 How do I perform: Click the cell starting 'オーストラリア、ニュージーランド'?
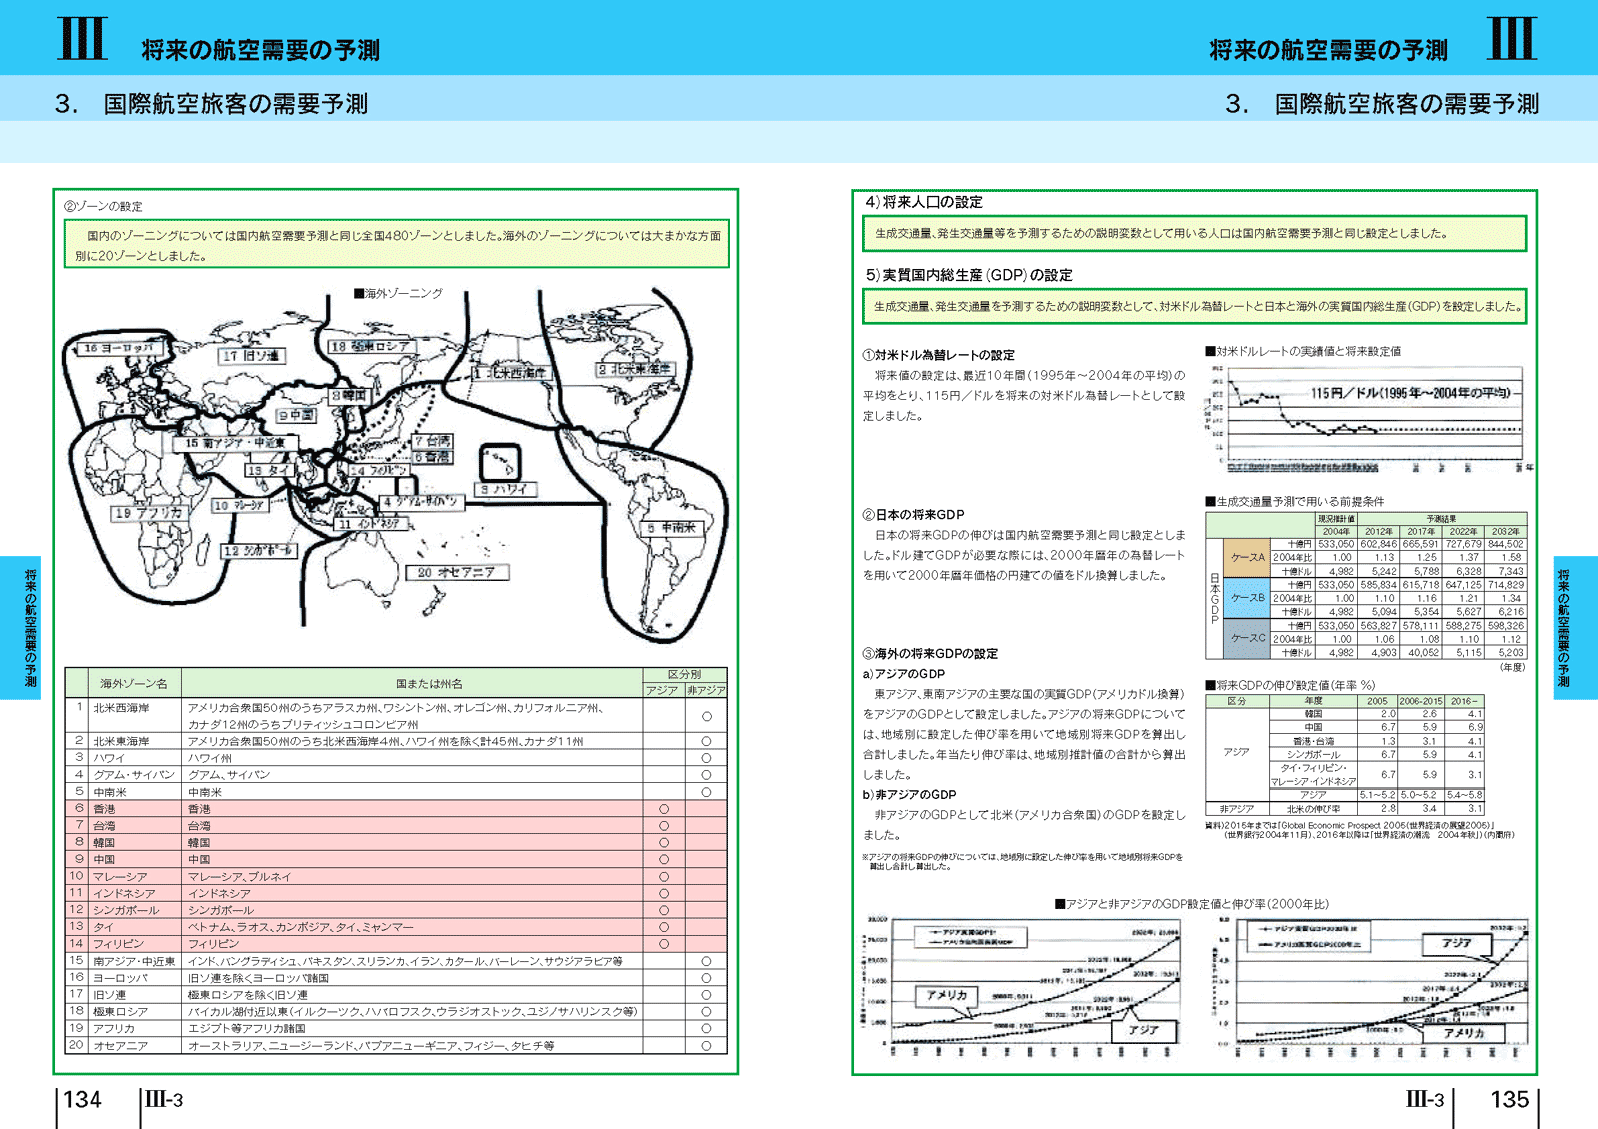tap(370, 1045)
